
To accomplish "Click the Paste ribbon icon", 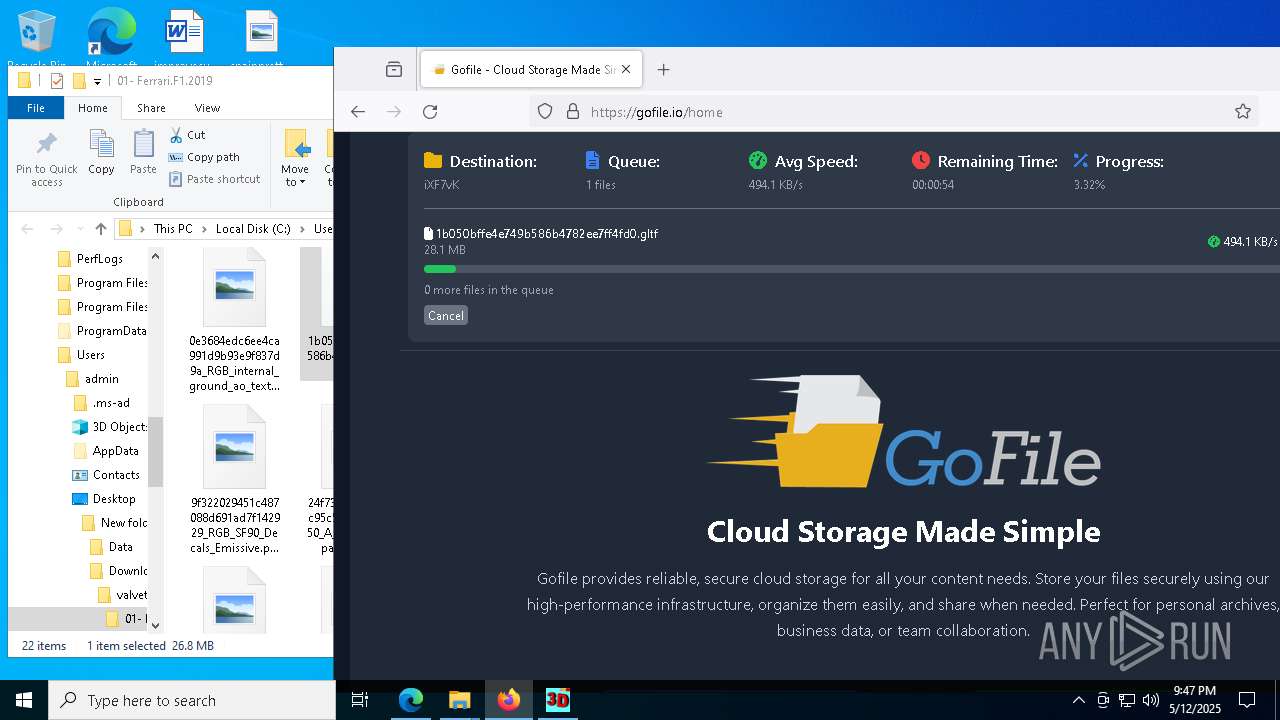I will (x=143, y=152).
